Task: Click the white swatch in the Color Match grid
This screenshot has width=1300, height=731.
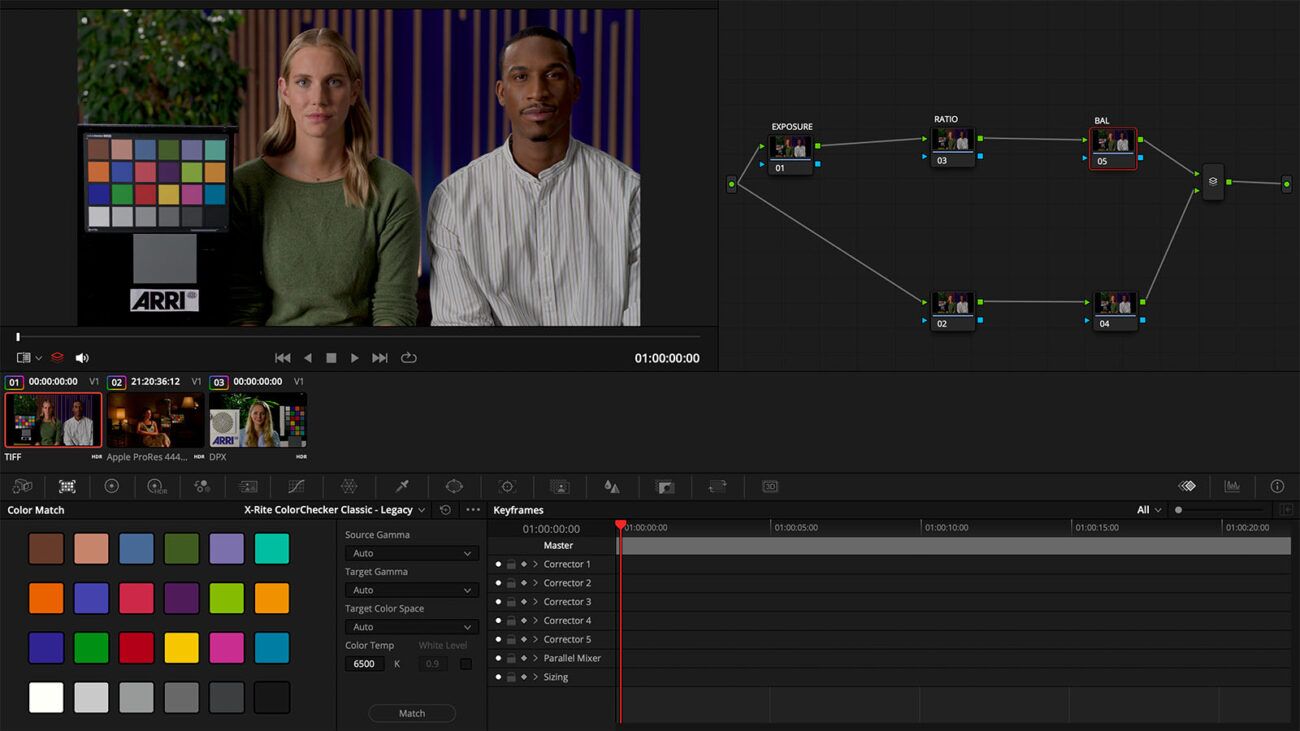Action: click(x=46, y=697)
